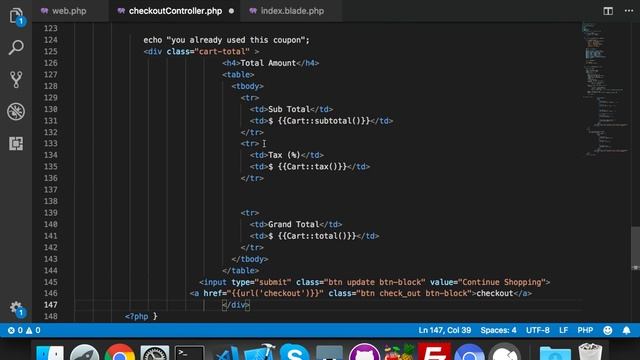This screenshot has width=640, height=360.
Task: Open the Extensions panel icon
Action: click(16, 143)
